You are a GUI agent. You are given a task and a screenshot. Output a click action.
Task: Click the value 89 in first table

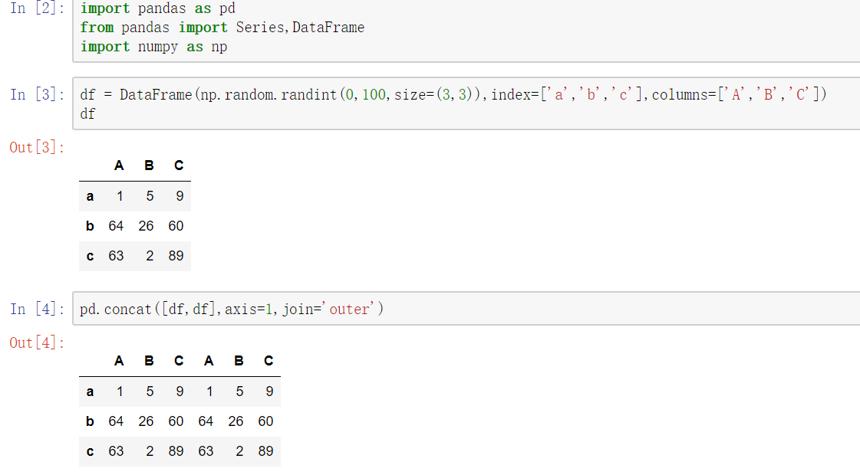(x=176, y=256)
